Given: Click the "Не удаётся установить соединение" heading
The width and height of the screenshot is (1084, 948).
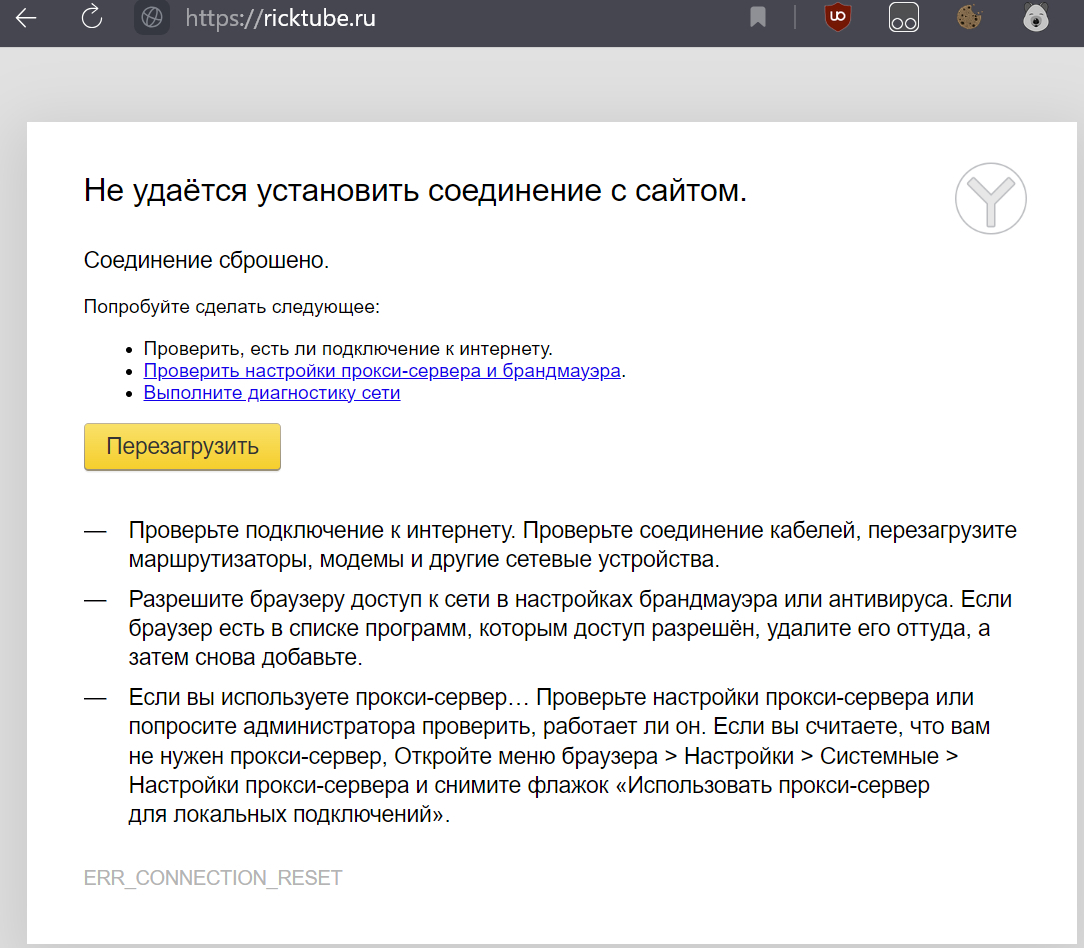Looking at the screenshot, I should (415, 191).
